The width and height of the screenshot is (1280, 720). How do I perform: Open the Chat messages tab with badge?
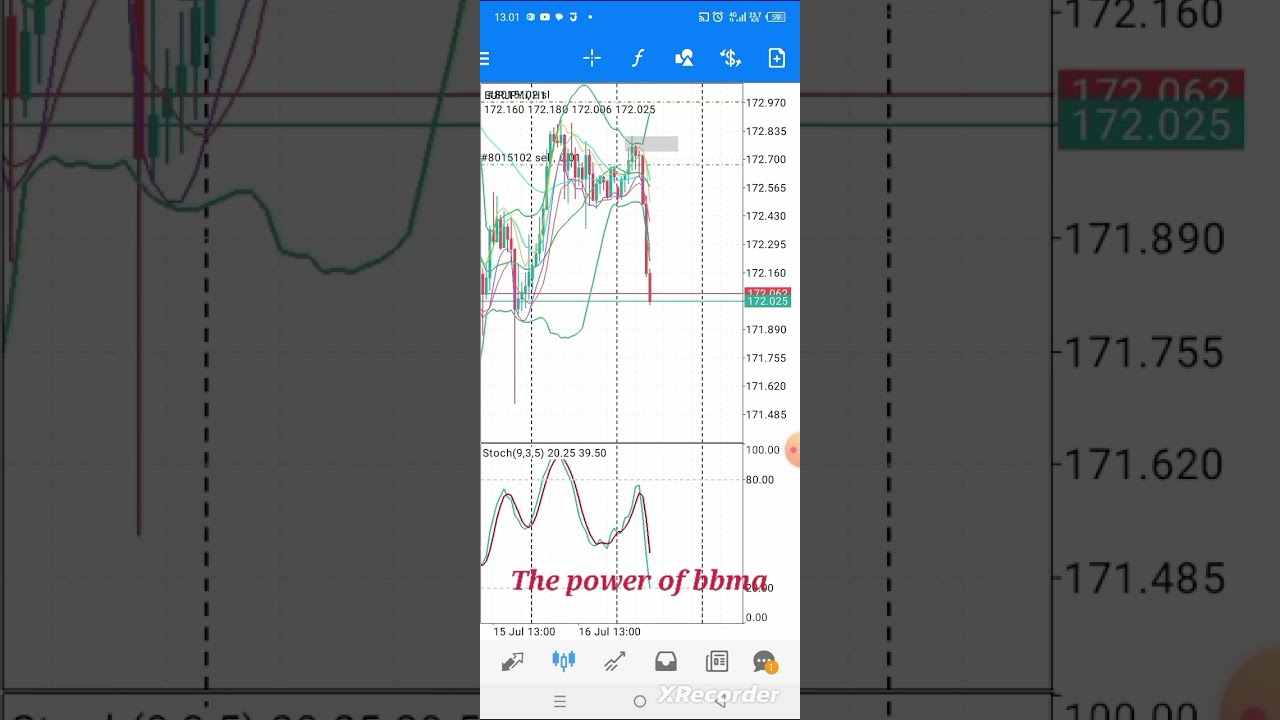pos(765,662)
